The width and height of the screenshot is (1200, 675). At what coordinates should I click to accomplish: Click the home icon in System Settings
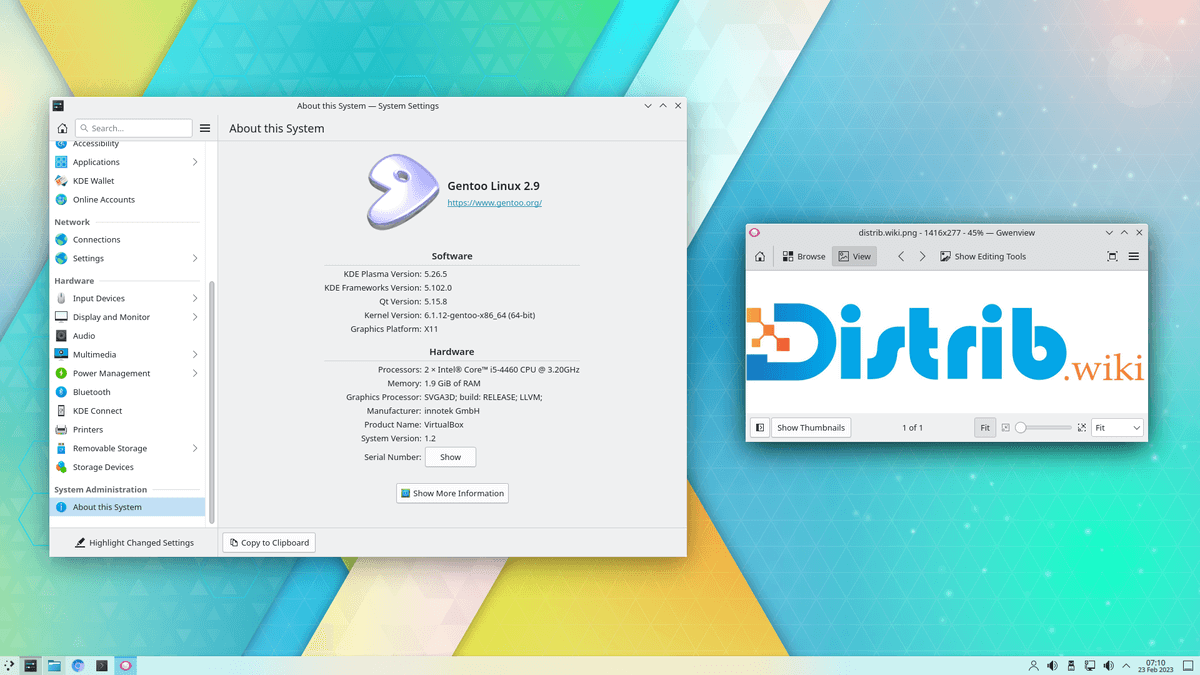62,128
